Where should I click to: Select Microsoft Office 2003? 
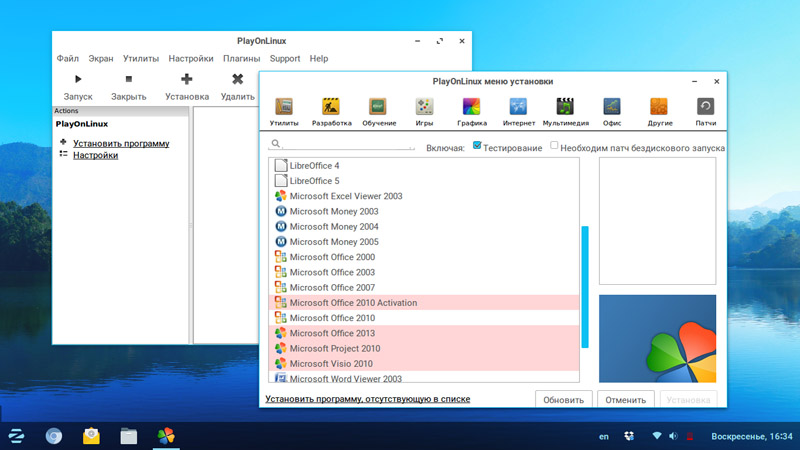coord(424,272)
